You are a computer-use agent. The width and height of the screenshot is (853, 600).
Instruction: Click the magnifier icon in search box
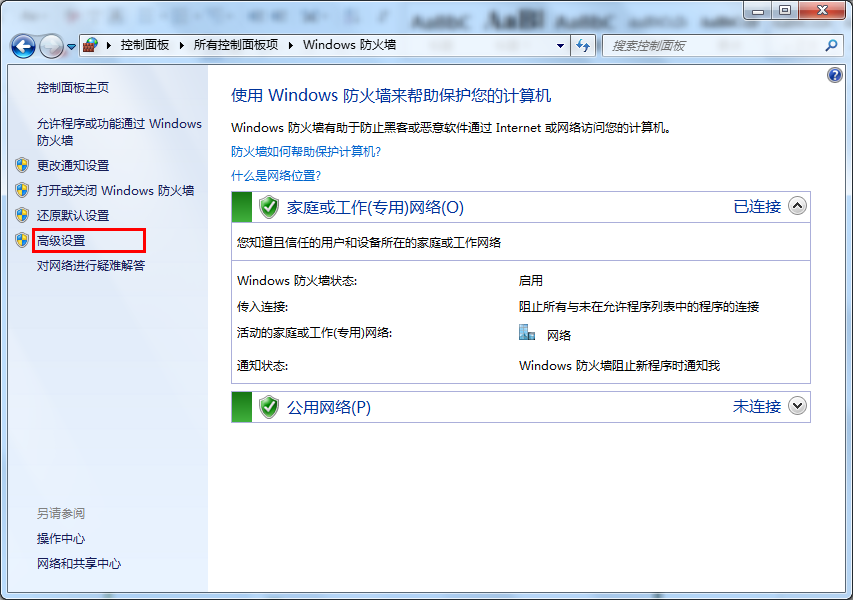830,46
